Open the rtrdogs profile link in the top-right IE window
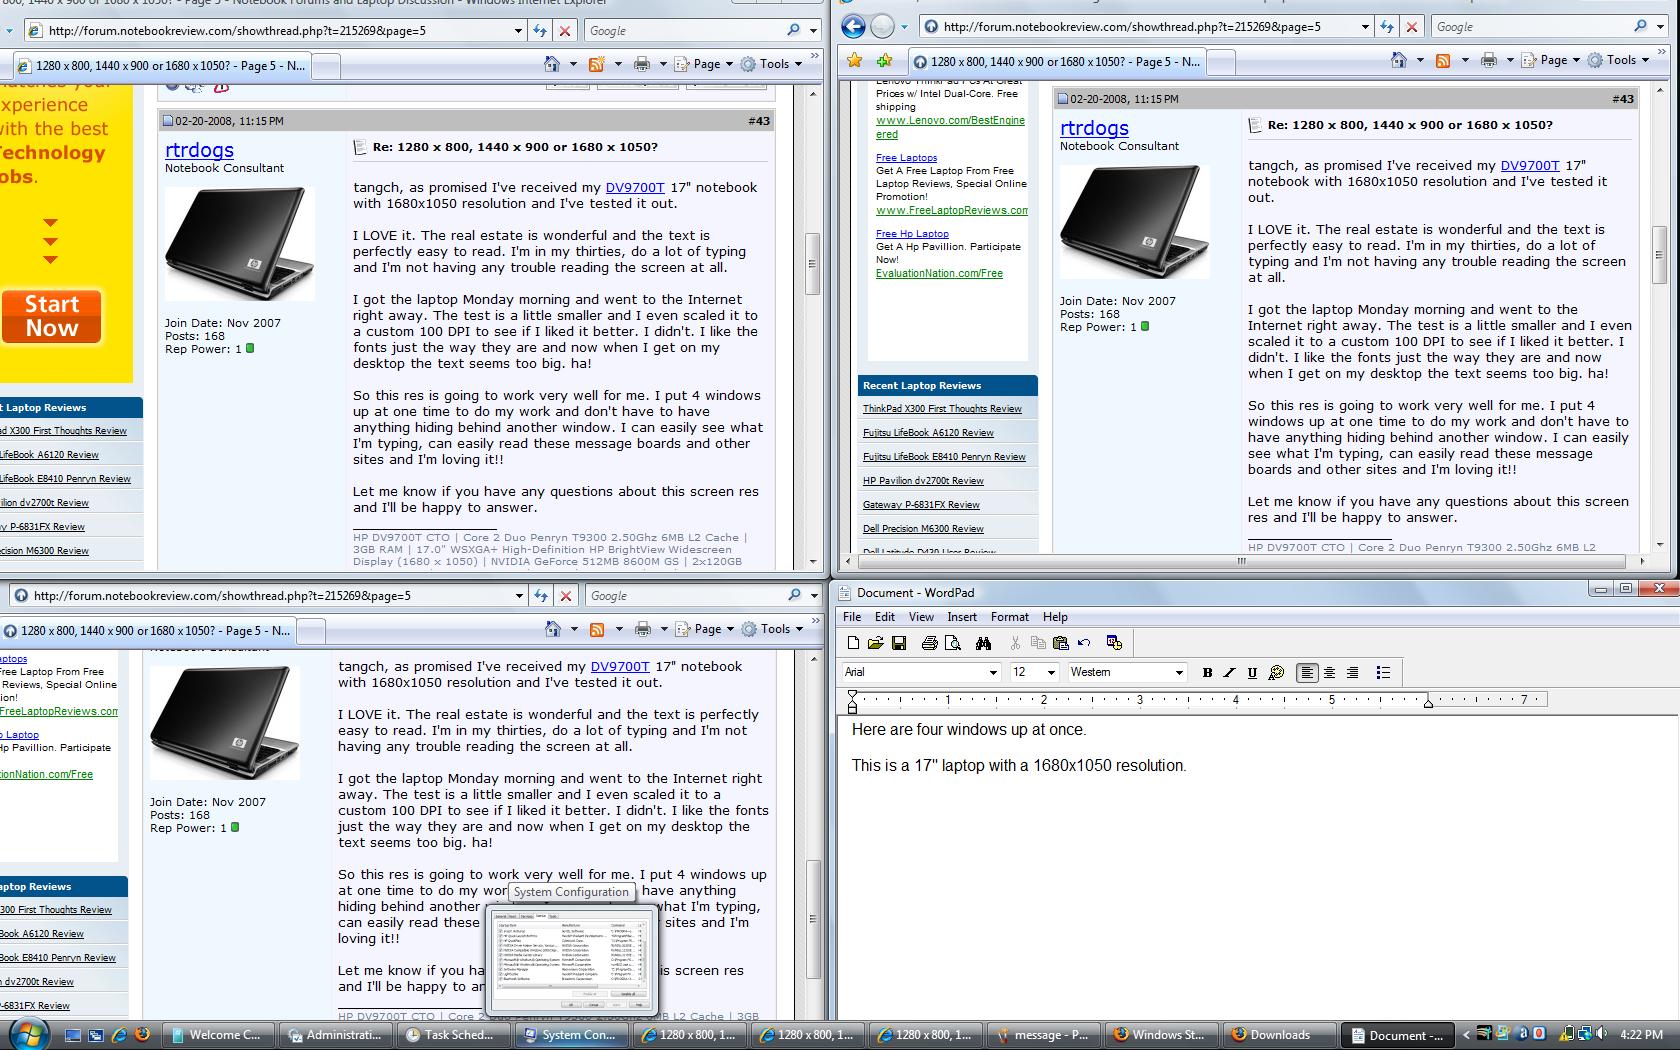1680x1050 pixels. click(1094, 128)
